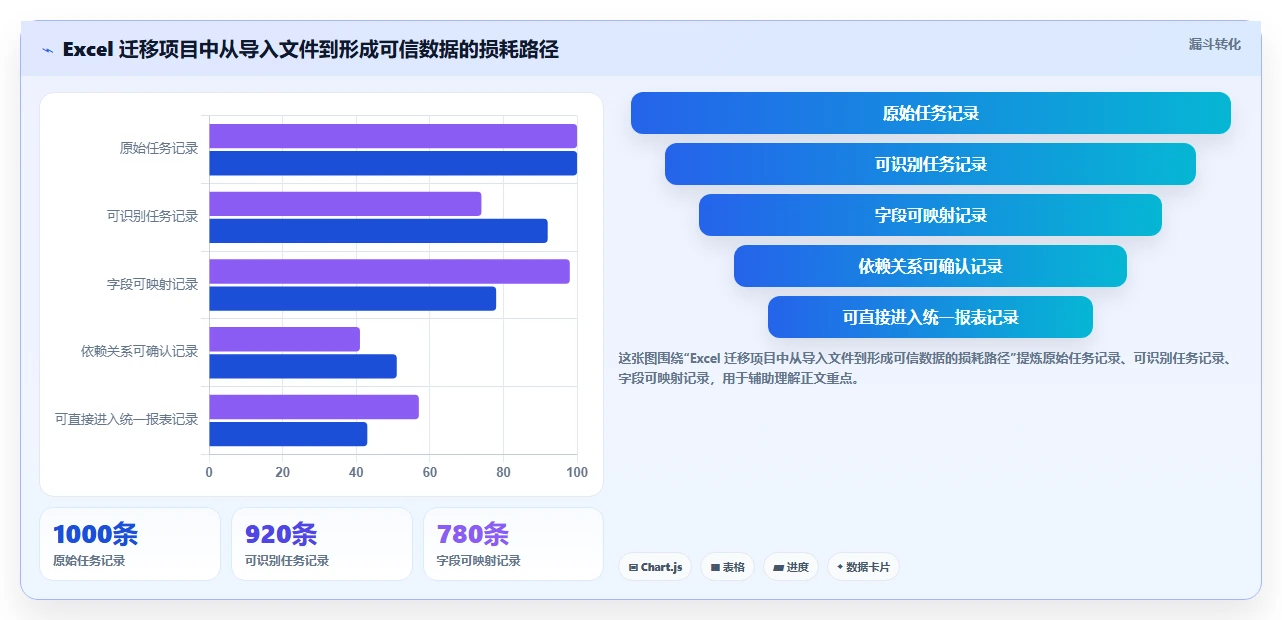Viewport: 1282px width, 620px height.
Task: Open the 920条 可识别任务记录 data card
Action: point(322,544)
